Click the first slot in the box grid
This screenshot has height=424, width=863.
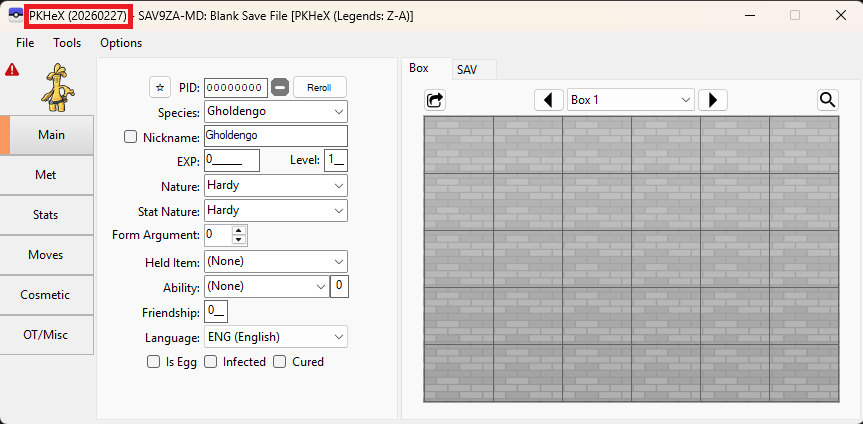(x=458, y=145)
